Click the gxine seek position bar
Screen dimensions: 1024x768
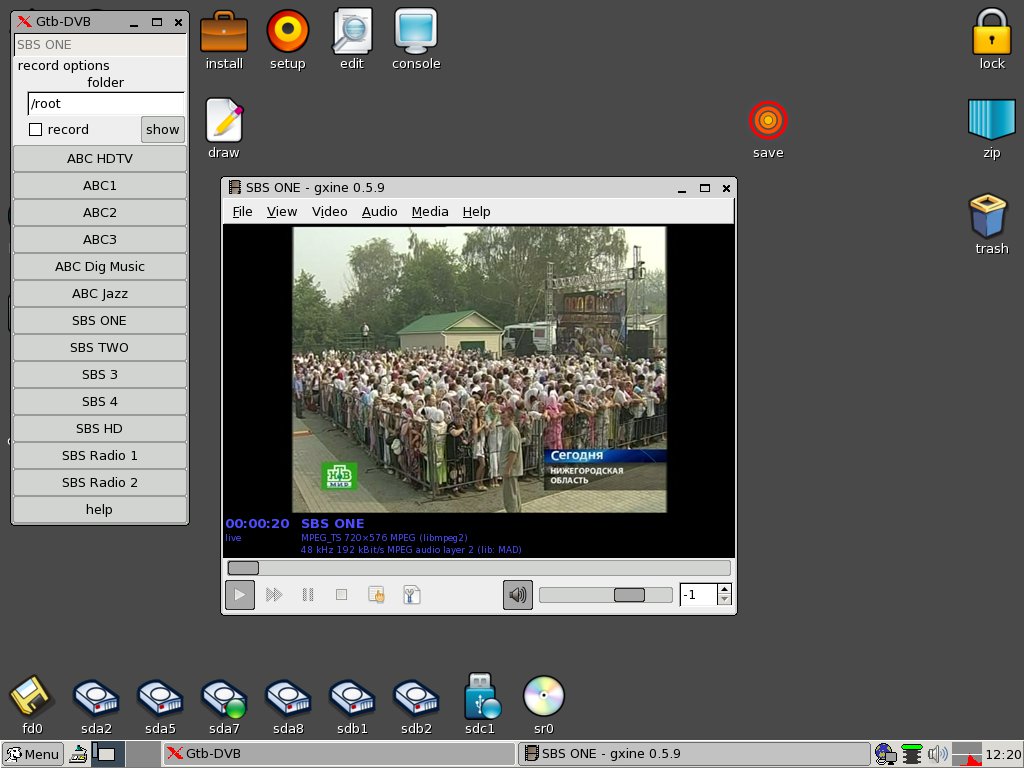click(479, 568)
